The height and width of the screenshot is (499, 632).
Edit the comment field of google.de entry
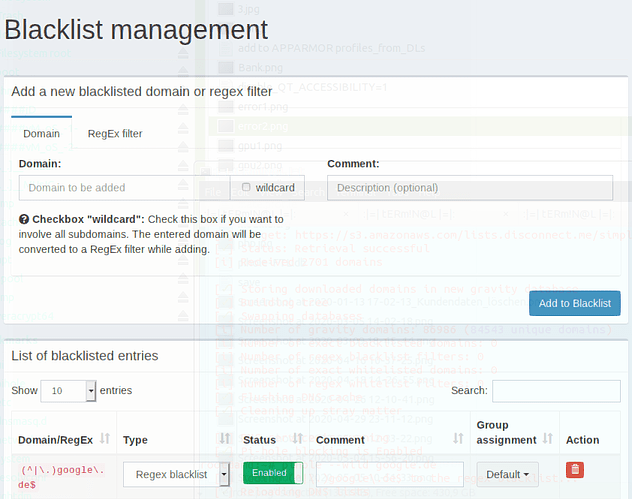389,474
